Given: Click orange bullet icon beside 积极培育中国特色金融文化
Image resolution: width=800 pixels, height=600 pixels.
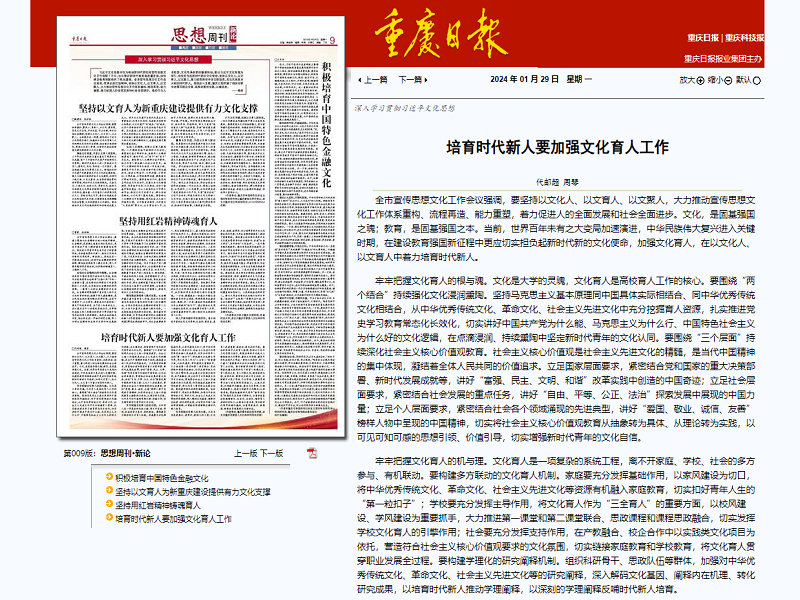Looking at the screenshot, I should [x=109, y=477].
